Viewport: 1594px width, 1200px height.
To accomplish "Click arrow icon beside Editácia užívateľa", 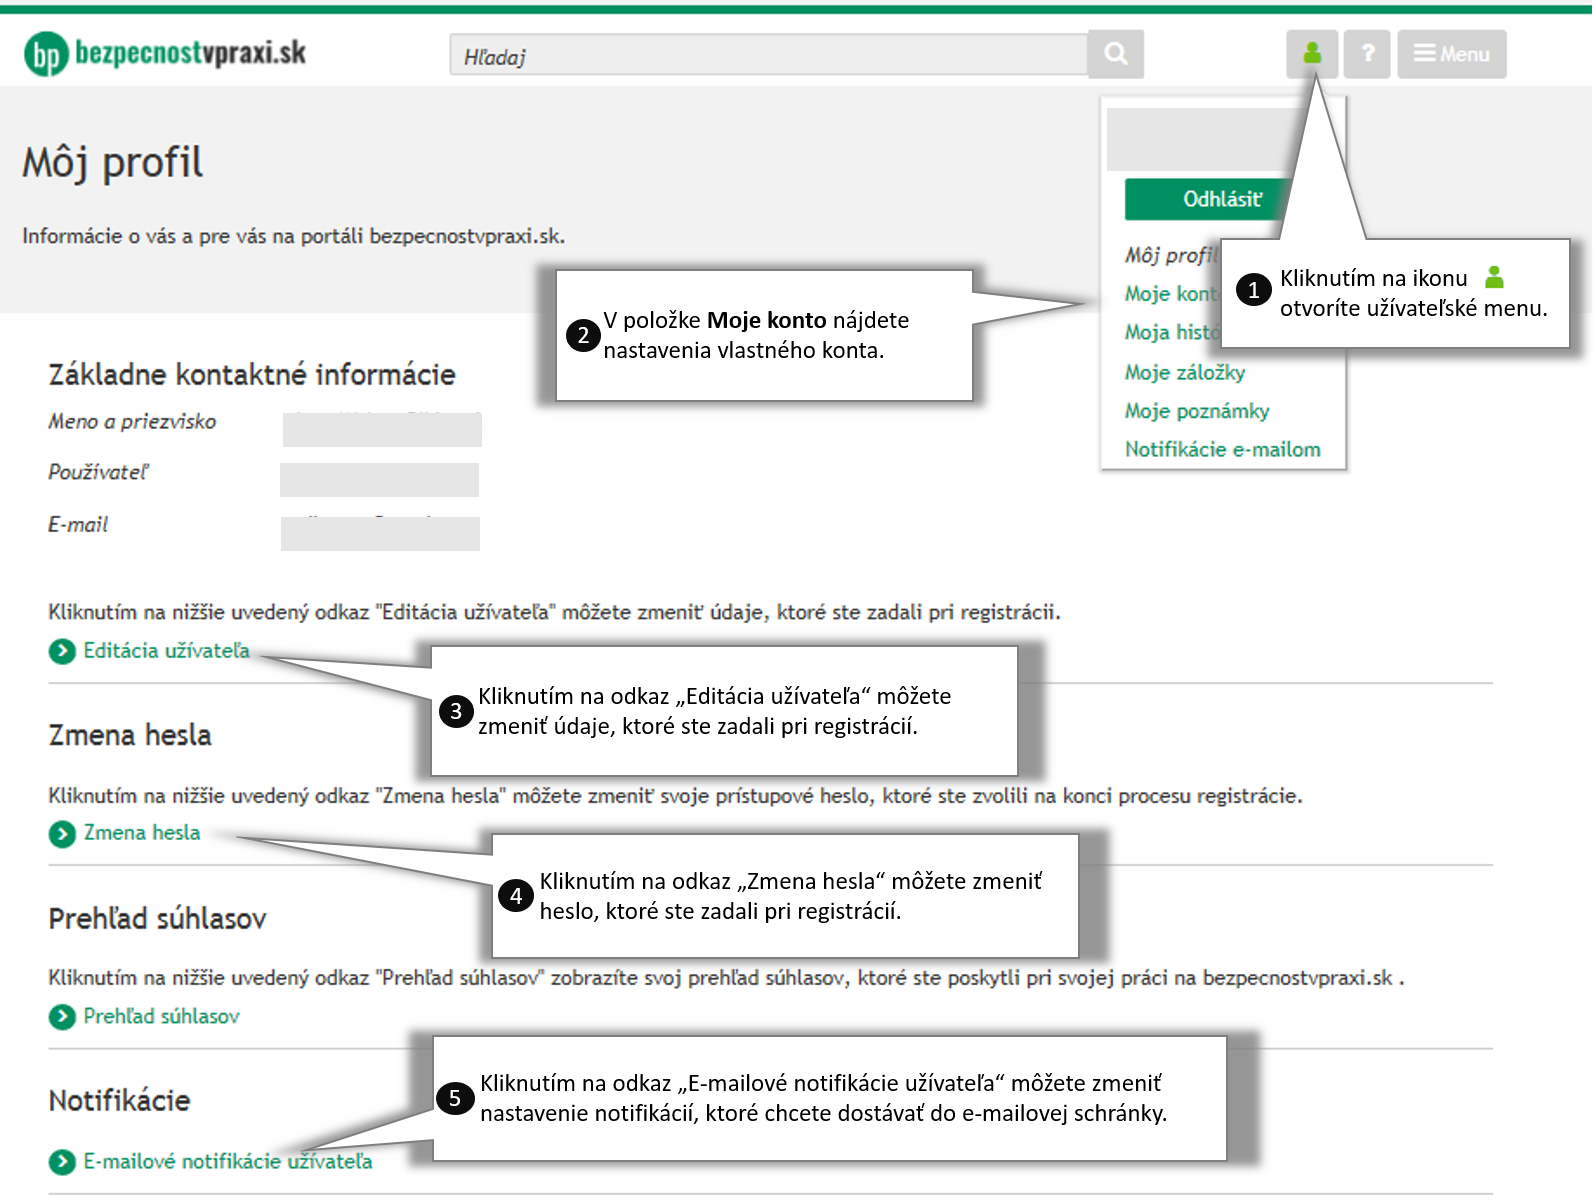I will [62, 651].
